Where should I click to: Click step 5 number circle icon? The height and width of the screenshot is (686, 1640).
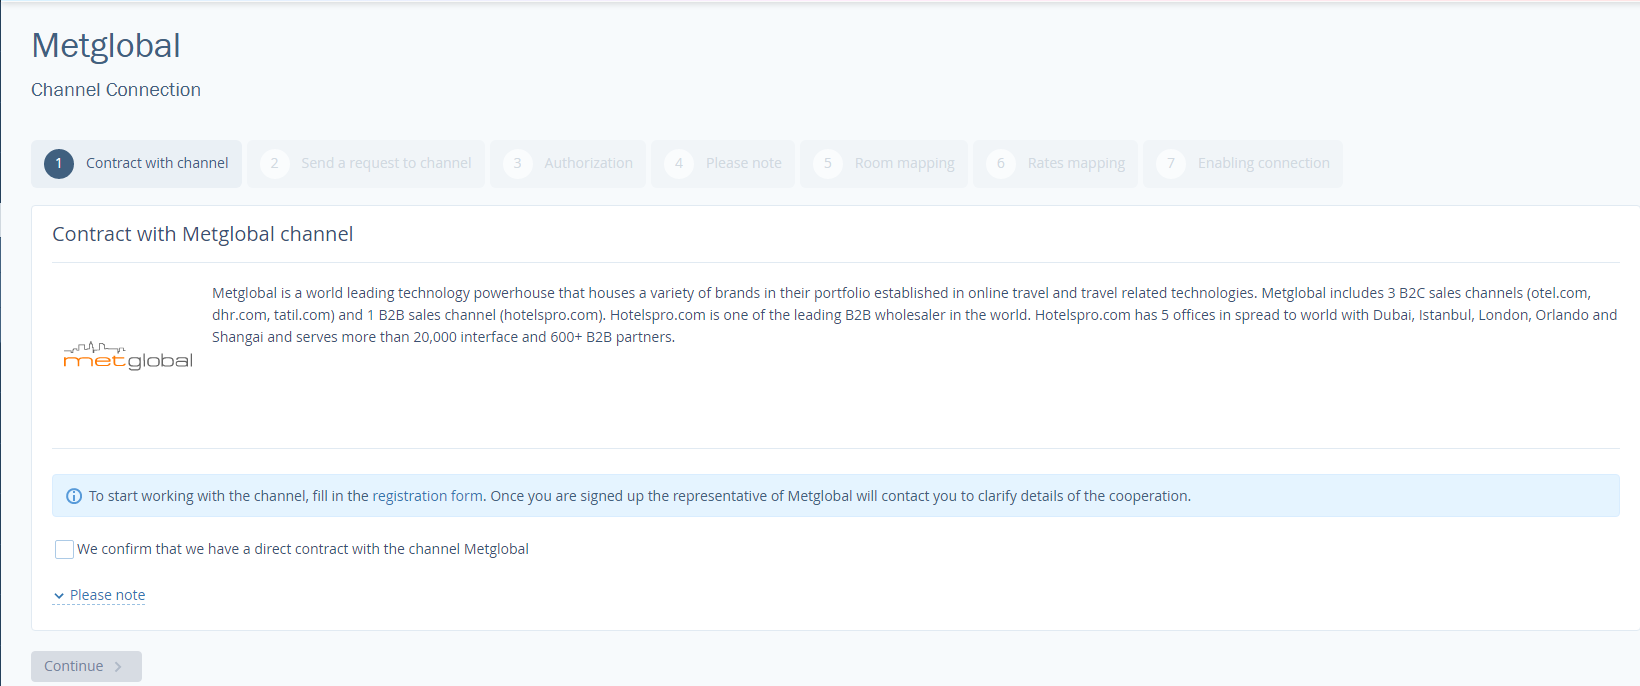click(828, 163)
